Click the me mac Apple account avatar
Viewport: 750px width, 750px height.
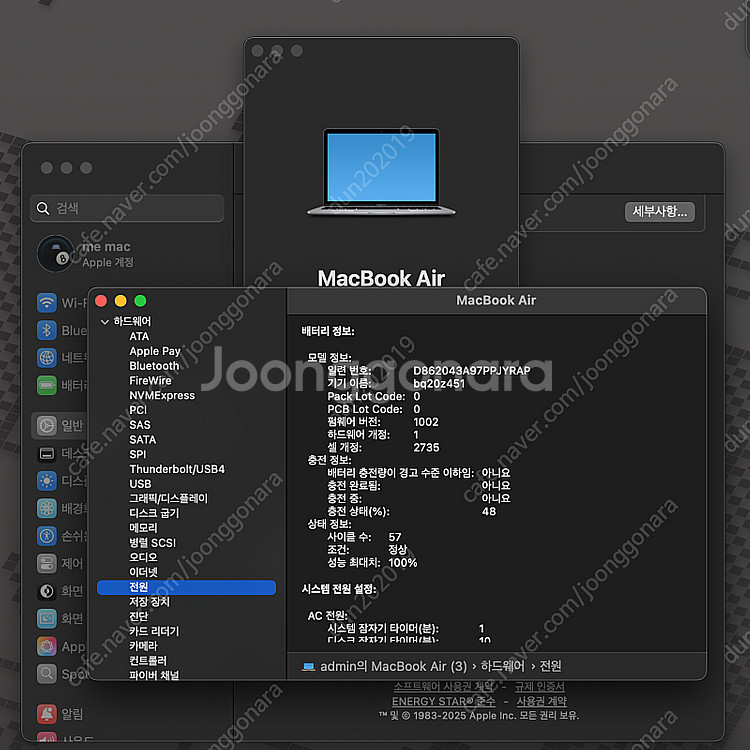click(x=55, y=254)
